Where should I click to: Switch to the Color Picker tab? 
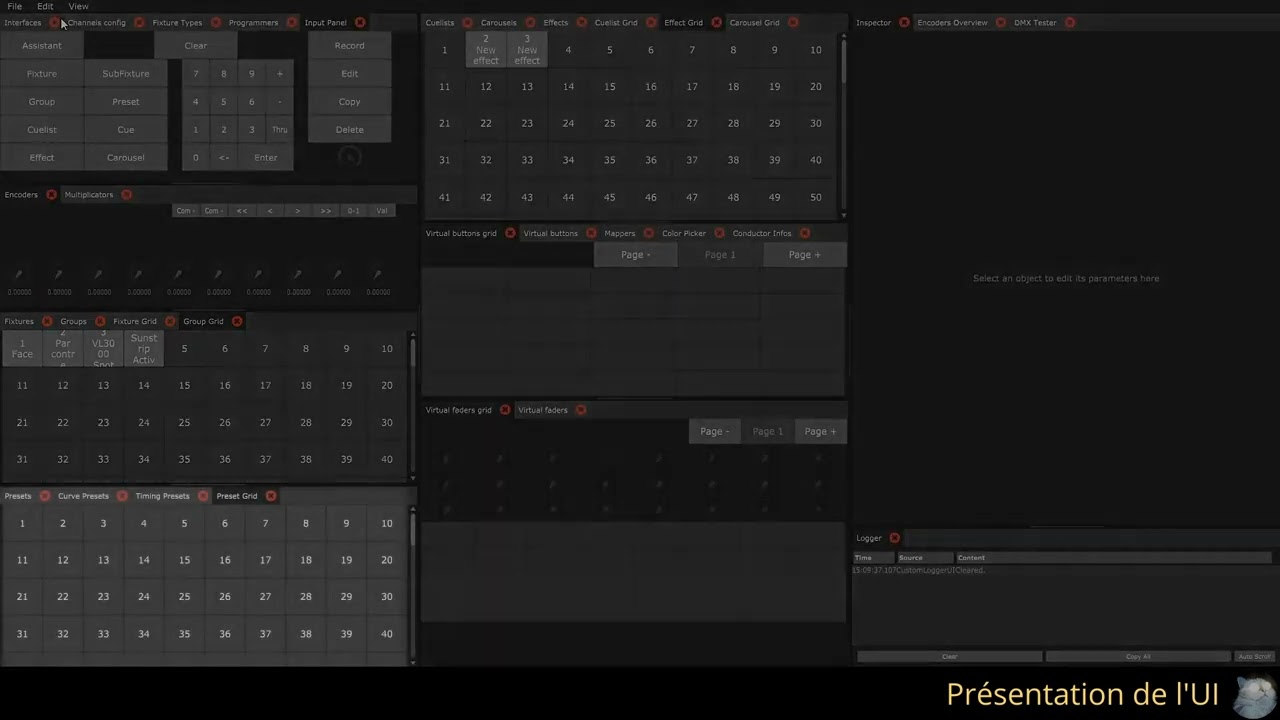[684, 233]
